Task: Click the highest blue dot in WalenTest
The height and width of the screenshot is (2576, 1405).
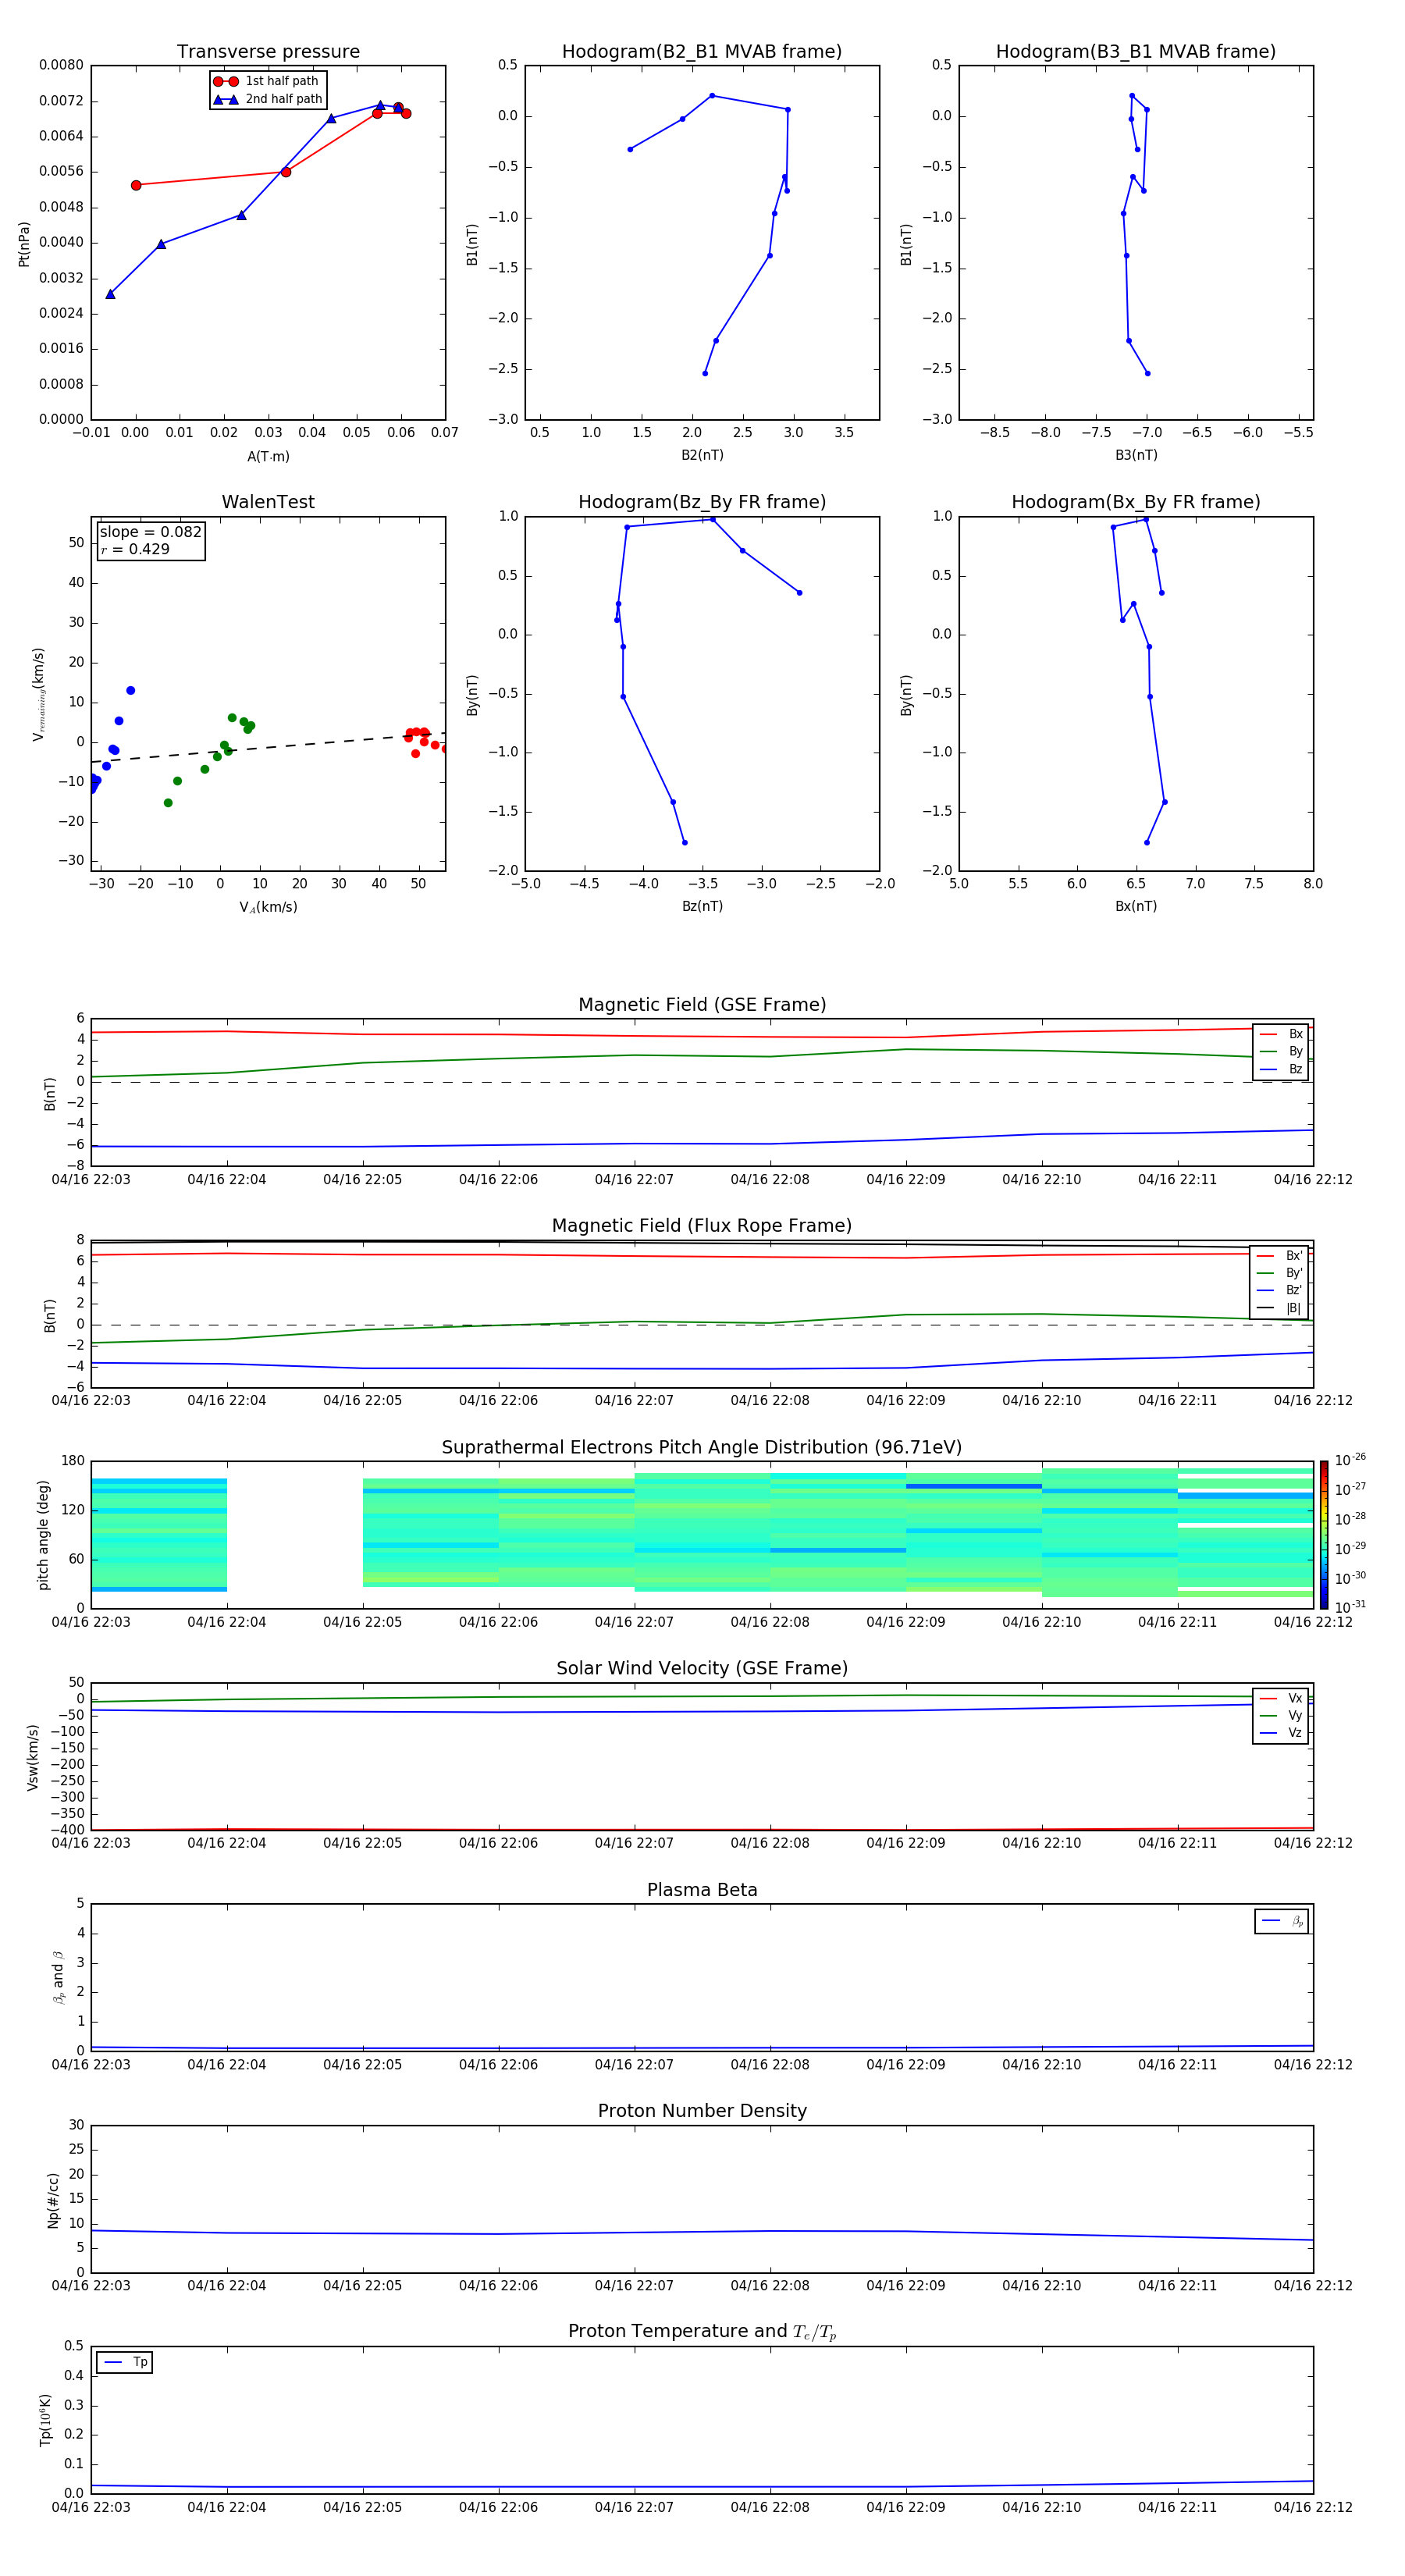Action: 130,691
